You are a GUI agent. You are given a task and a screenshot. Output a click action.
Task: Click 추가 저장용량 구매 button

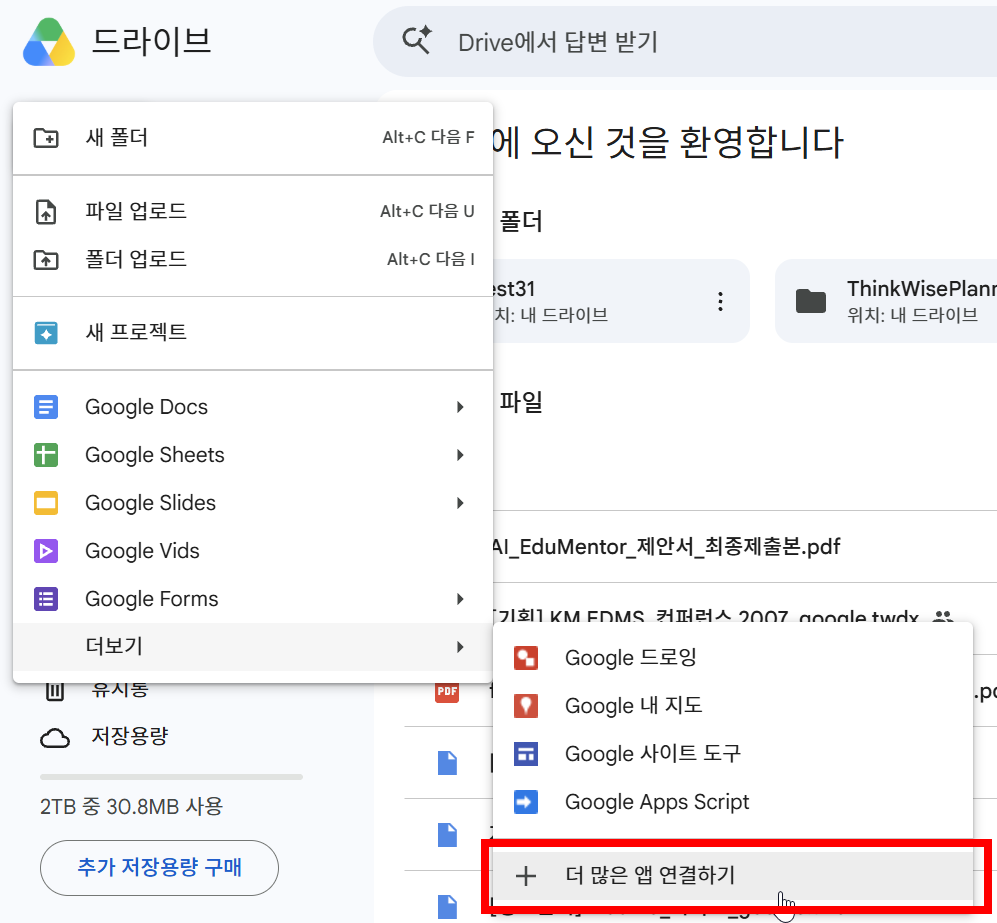(x=159, y=868)
